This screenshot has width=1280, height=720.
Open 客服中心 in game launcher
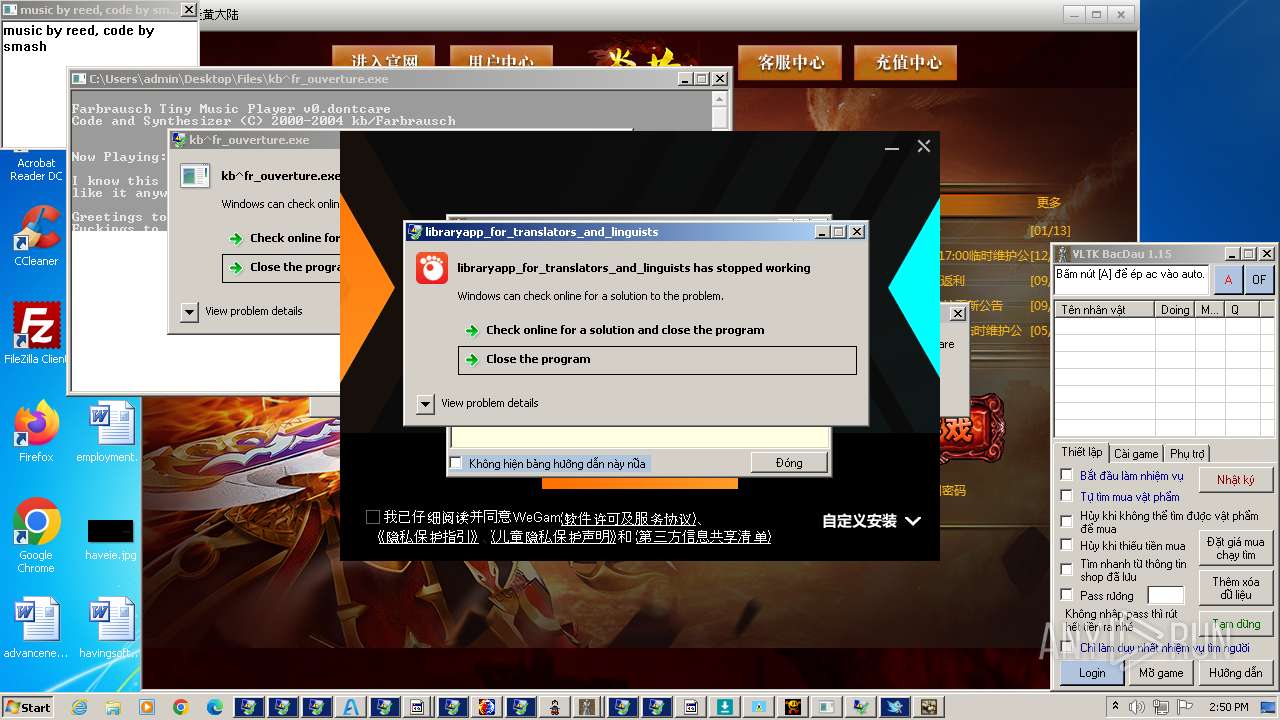pos(791,62)
